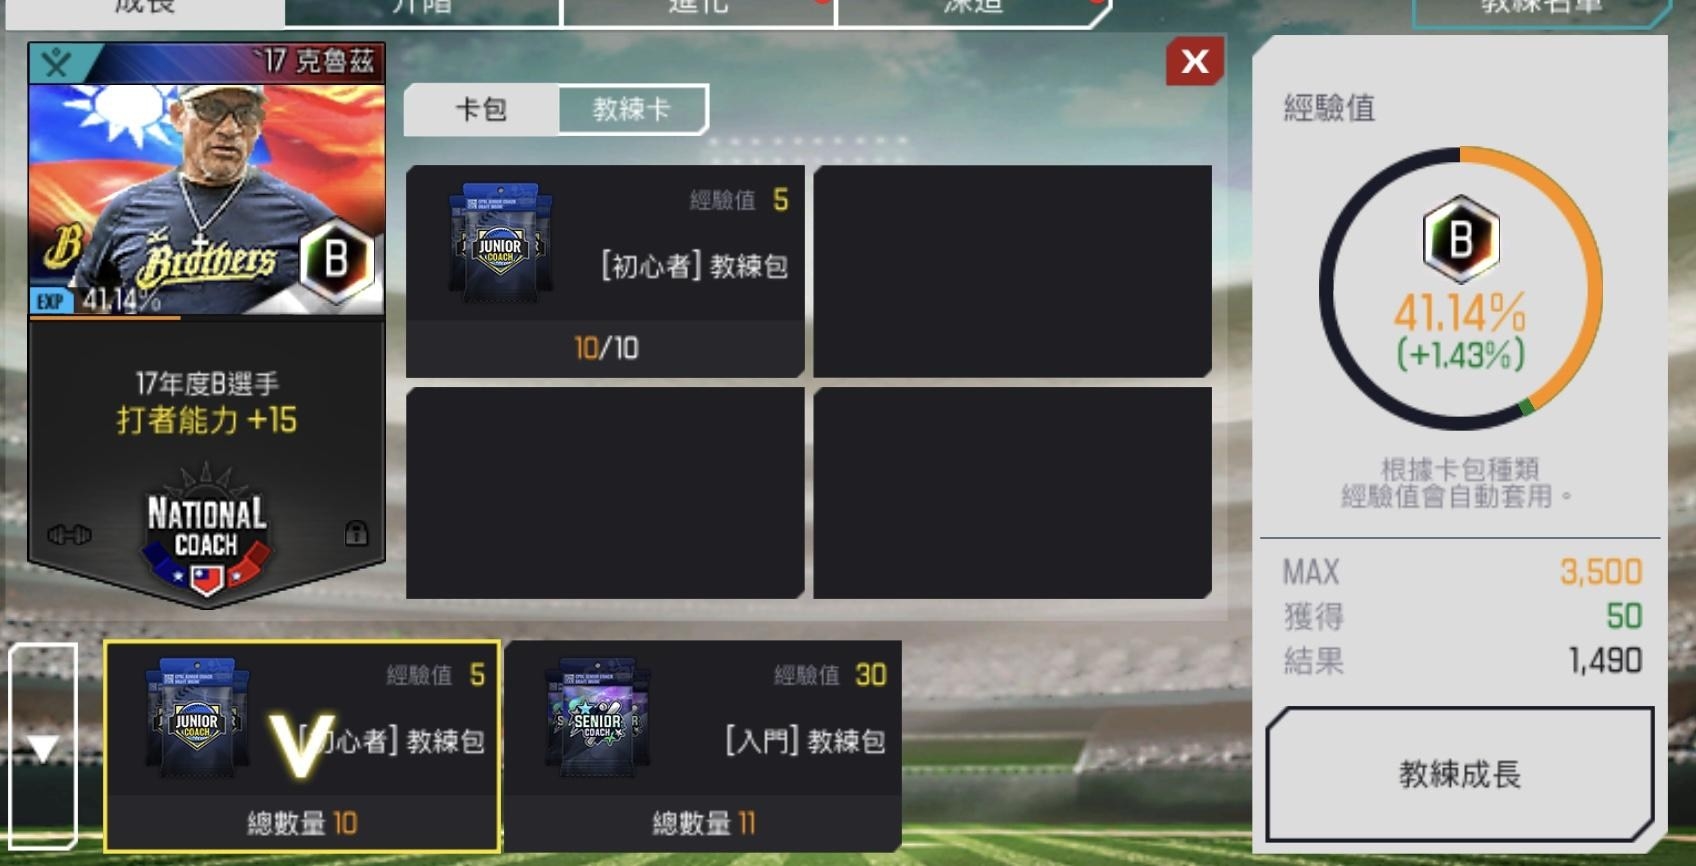The image size is (1696, 866).
Task: Click the lock icon on coach card
Action: click(356, 533)
